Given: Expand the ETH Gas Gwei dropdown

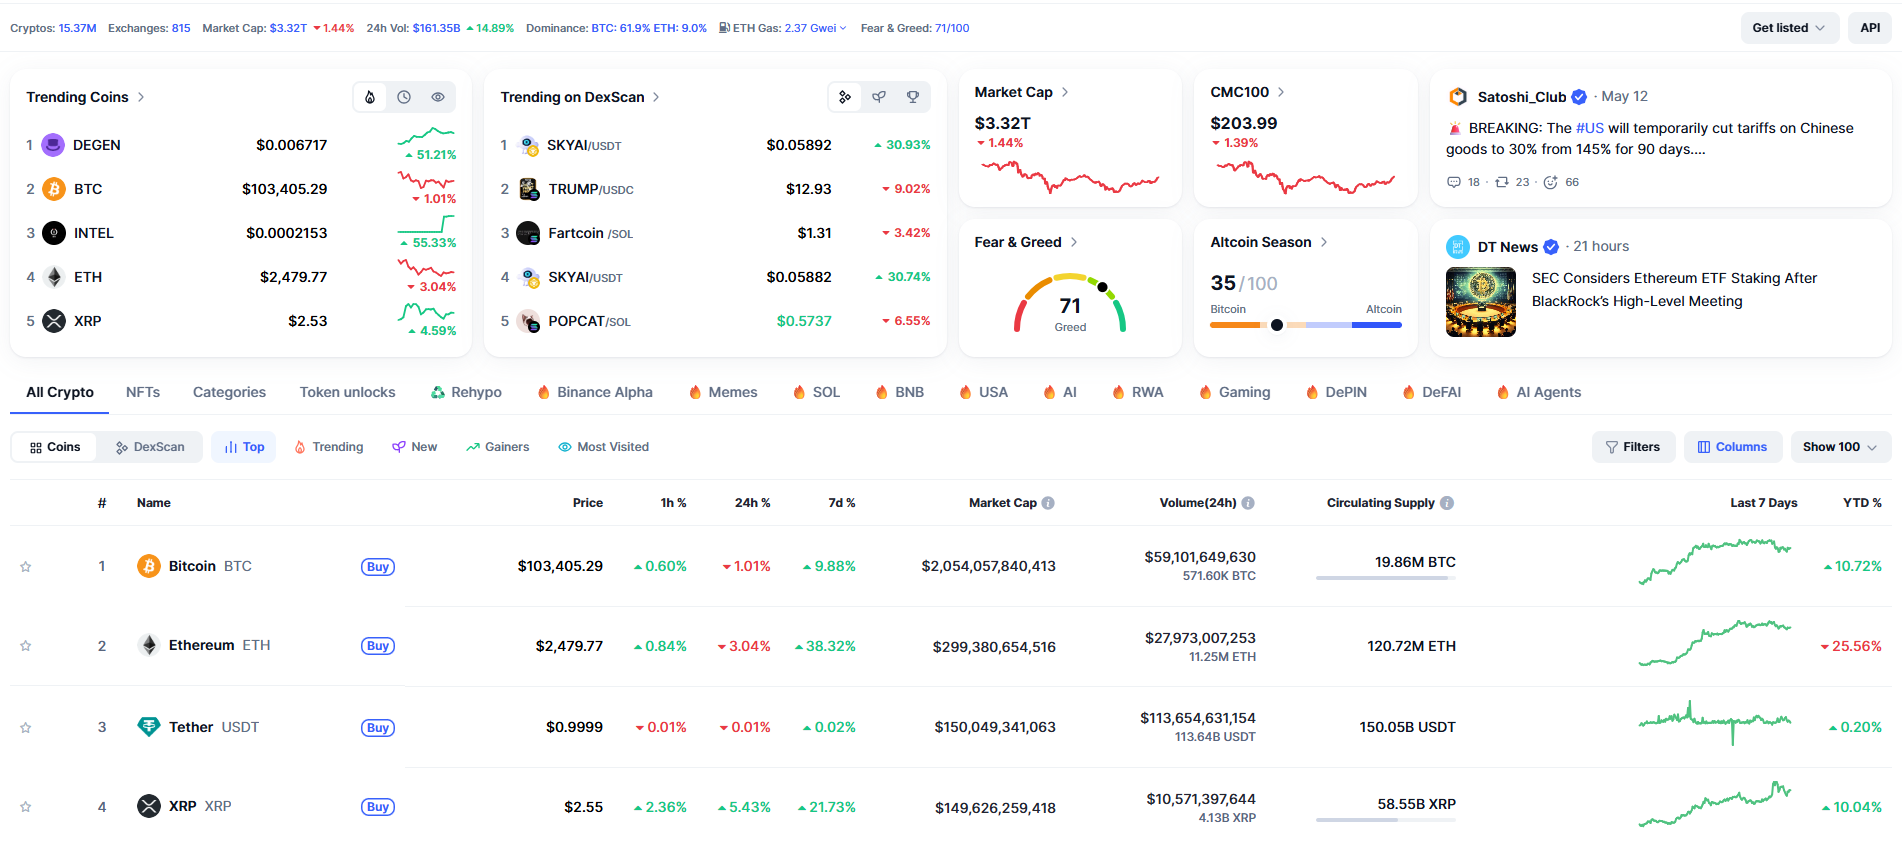Looking at the screenshot, I should pyautogui.click(x=843, y=28).
